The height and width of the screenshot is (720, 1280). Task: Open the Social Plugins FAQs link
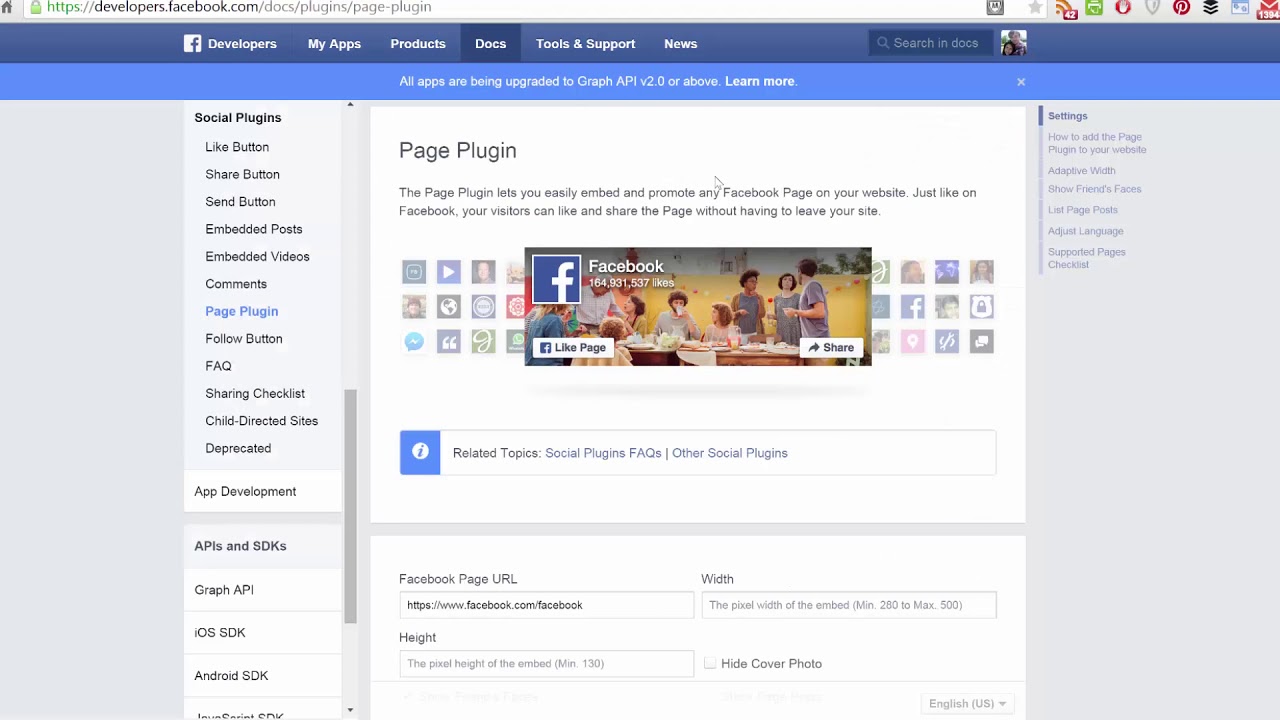point(603,453)
